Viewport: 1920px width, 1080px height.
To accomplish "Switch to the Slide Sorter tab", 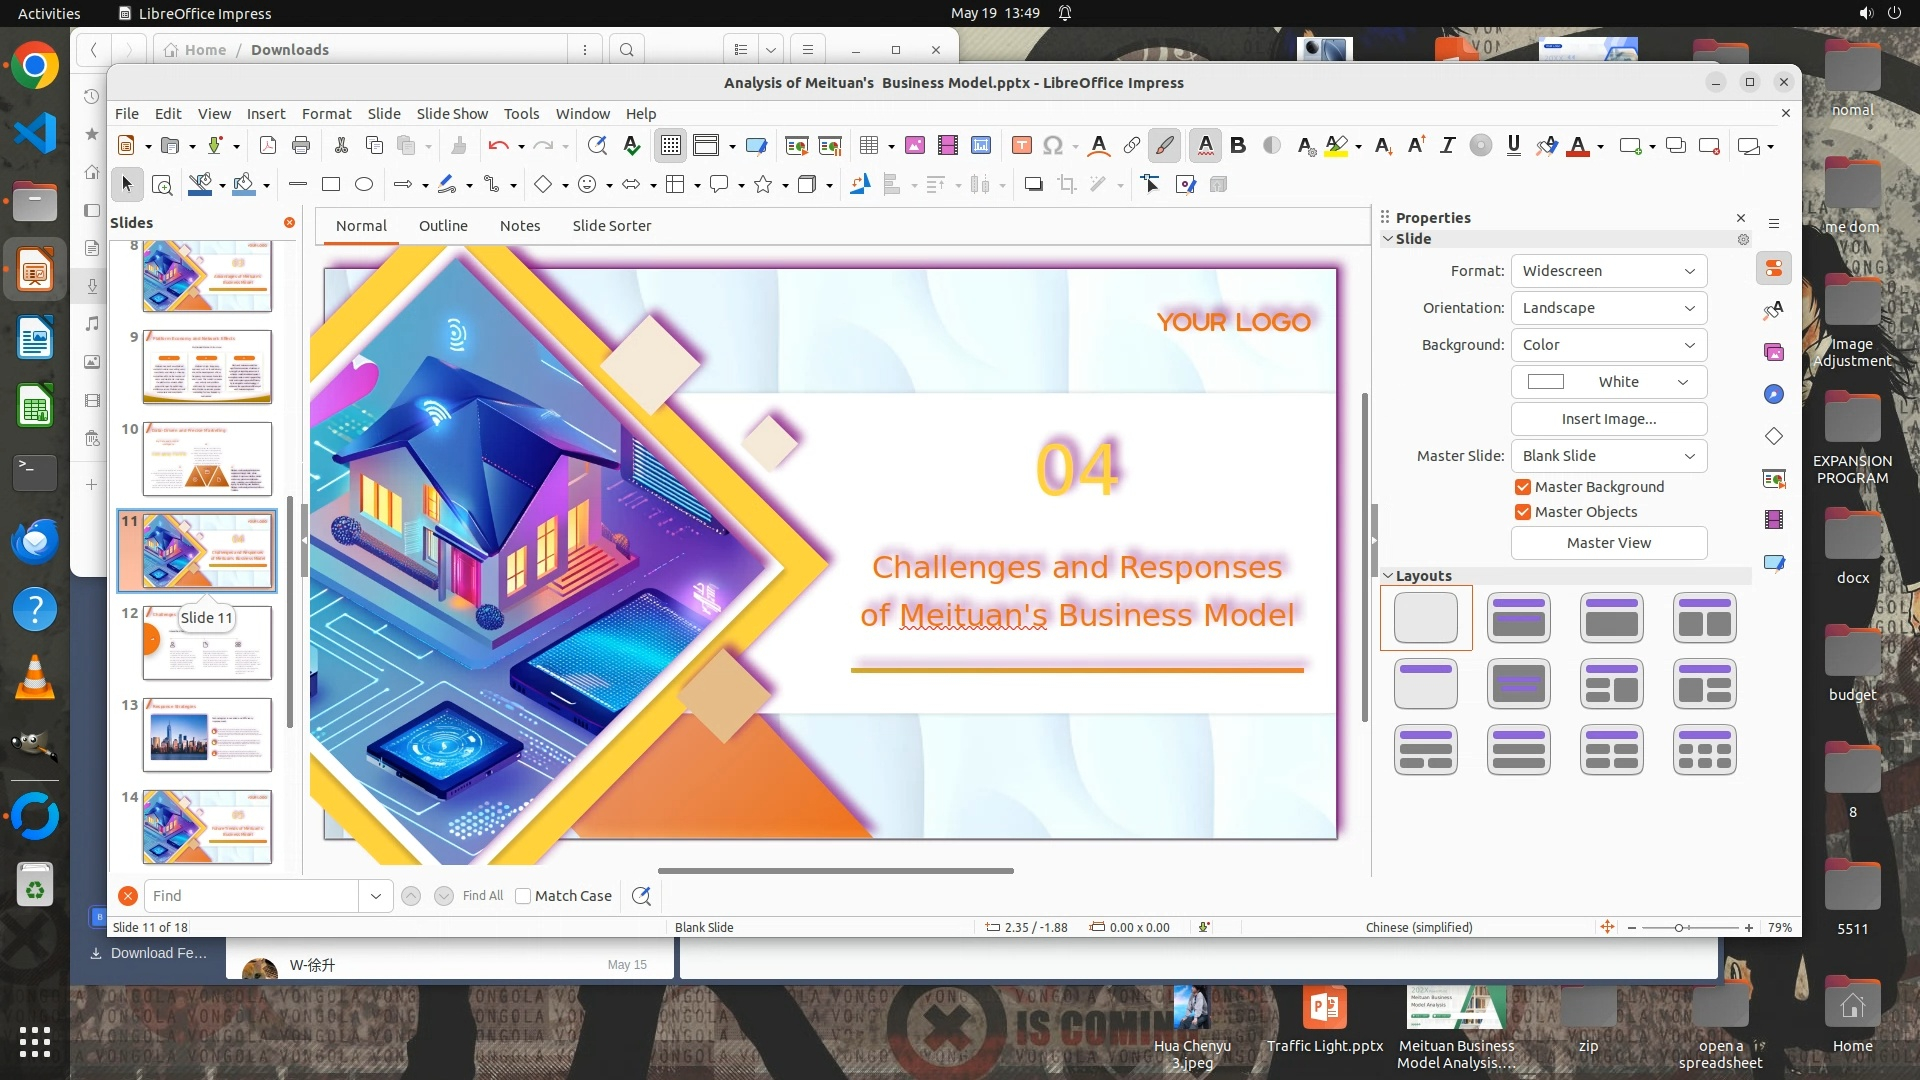I will 611,226.
